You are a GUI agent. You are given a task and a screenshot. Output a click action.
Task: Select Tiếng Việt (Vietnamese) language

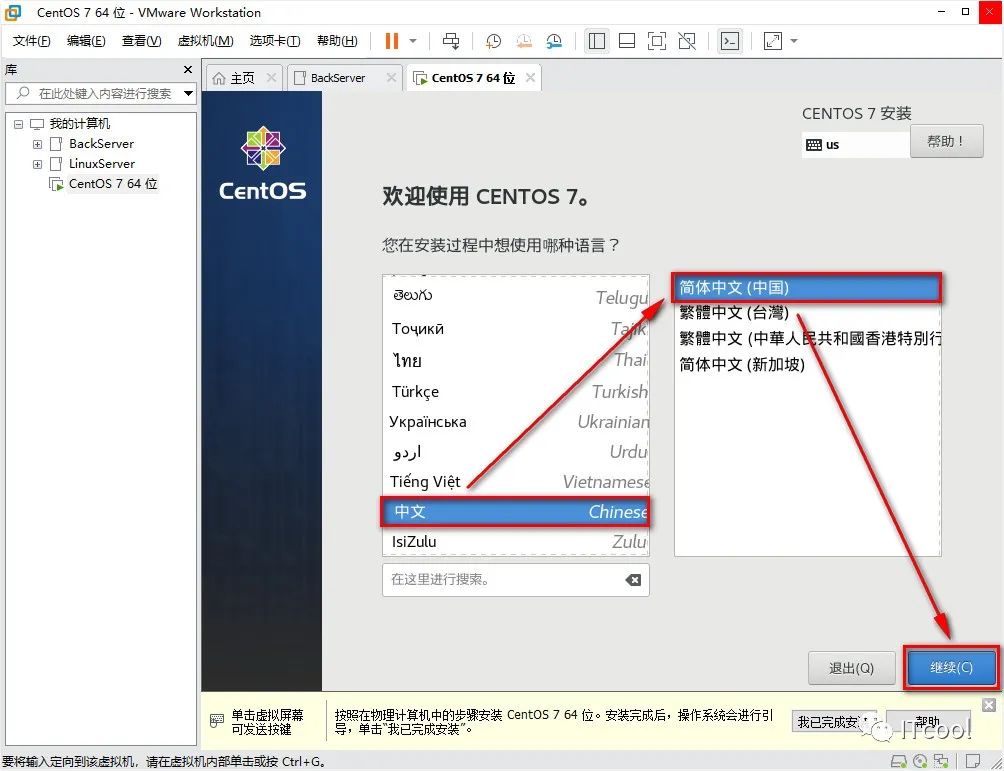pyautogui.click(x=516, y=482)
